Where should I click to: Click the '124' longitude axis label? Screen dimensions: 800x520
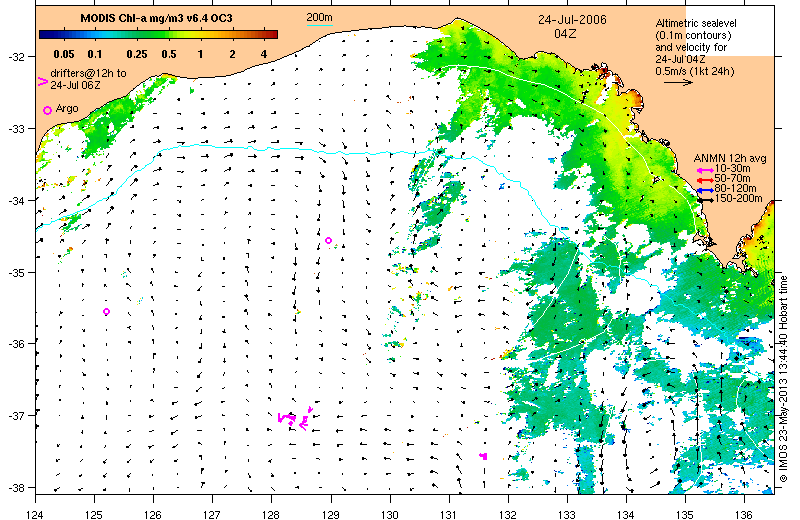coord(35,514)
